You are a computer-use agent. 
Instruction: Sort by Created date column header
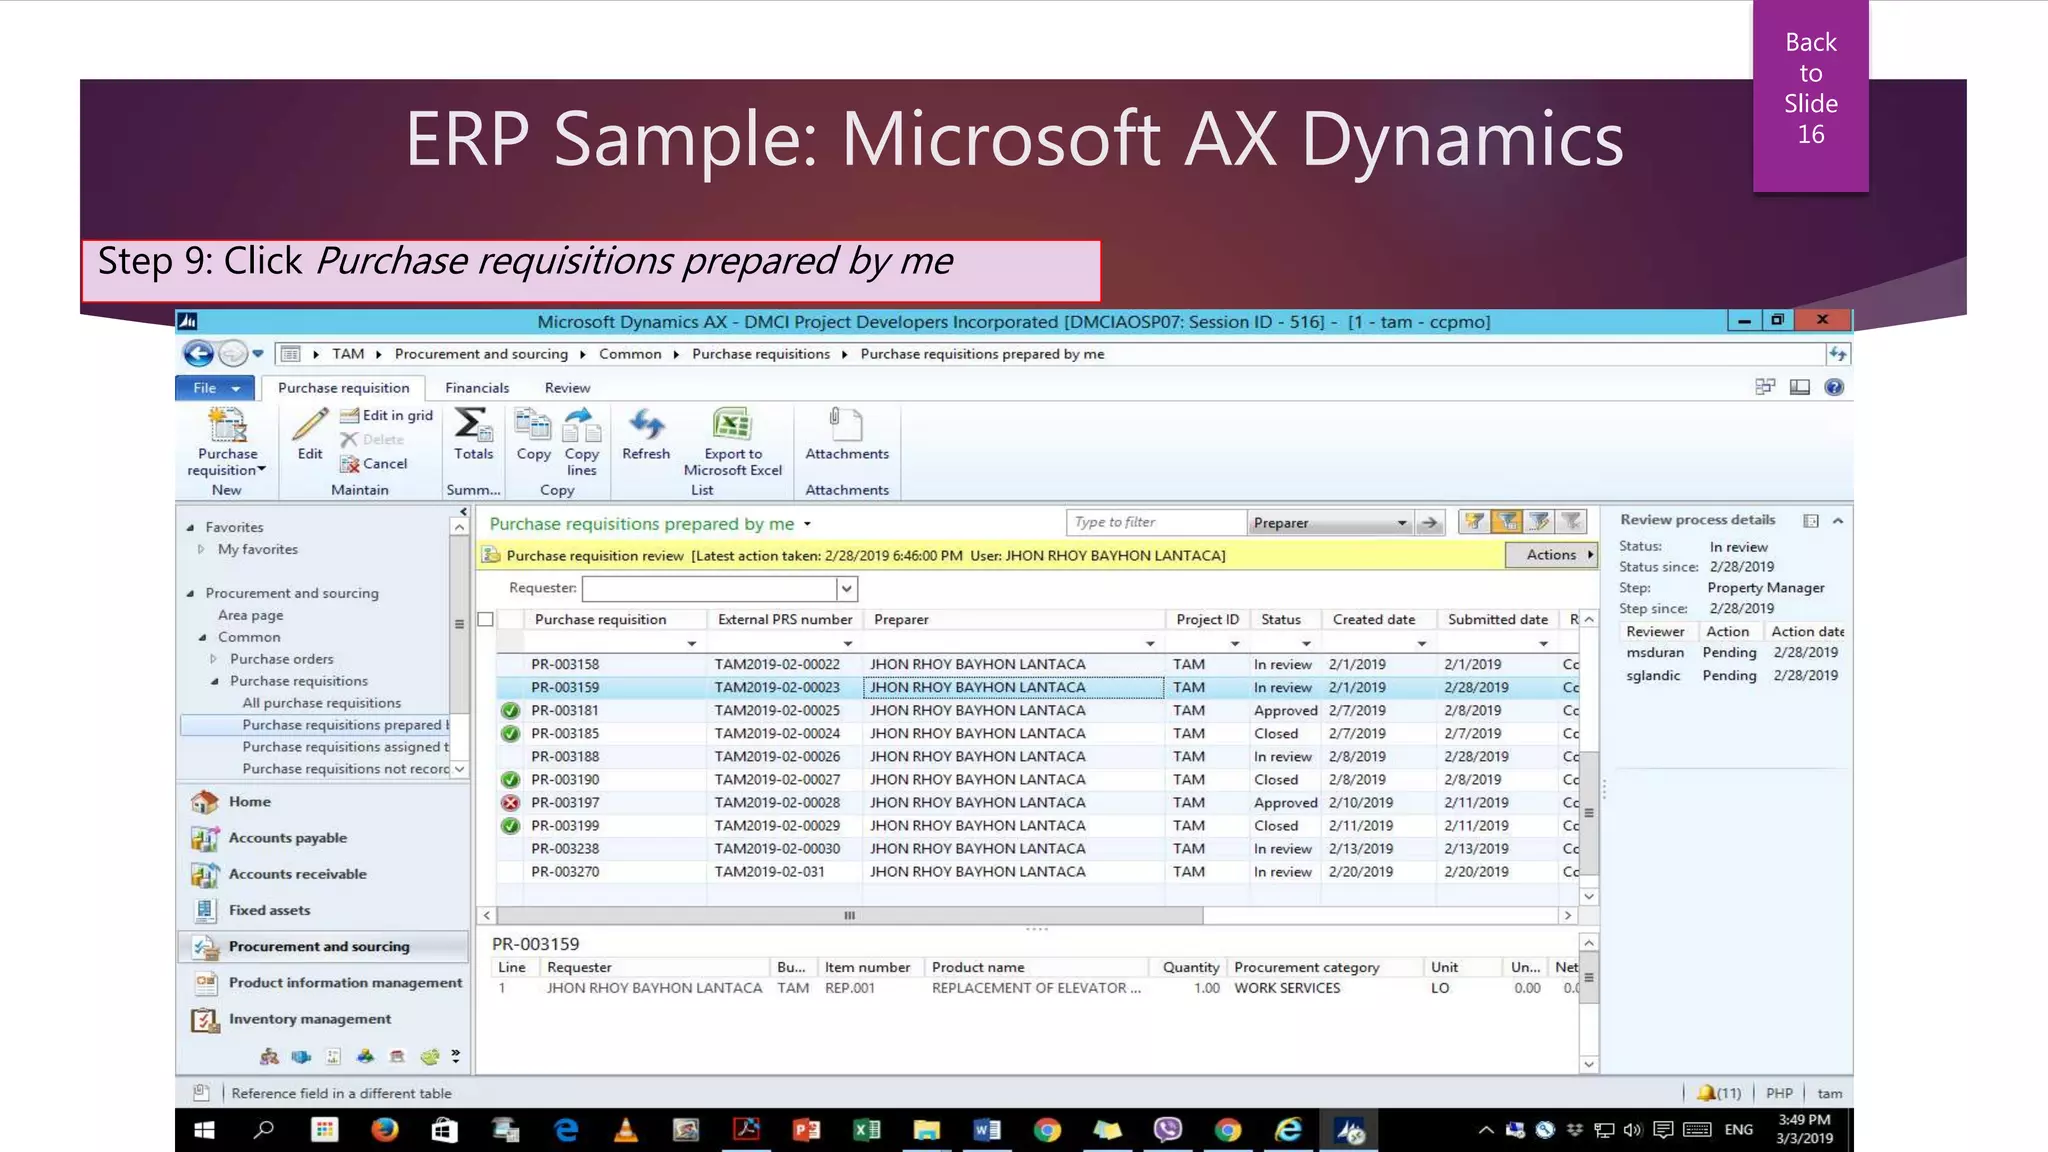pos(1374,620)
